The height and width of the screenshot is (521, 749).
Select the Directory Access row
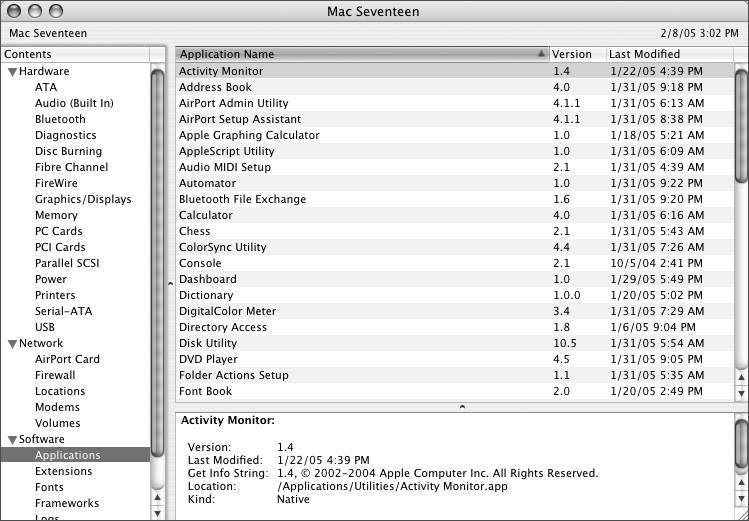454,327
